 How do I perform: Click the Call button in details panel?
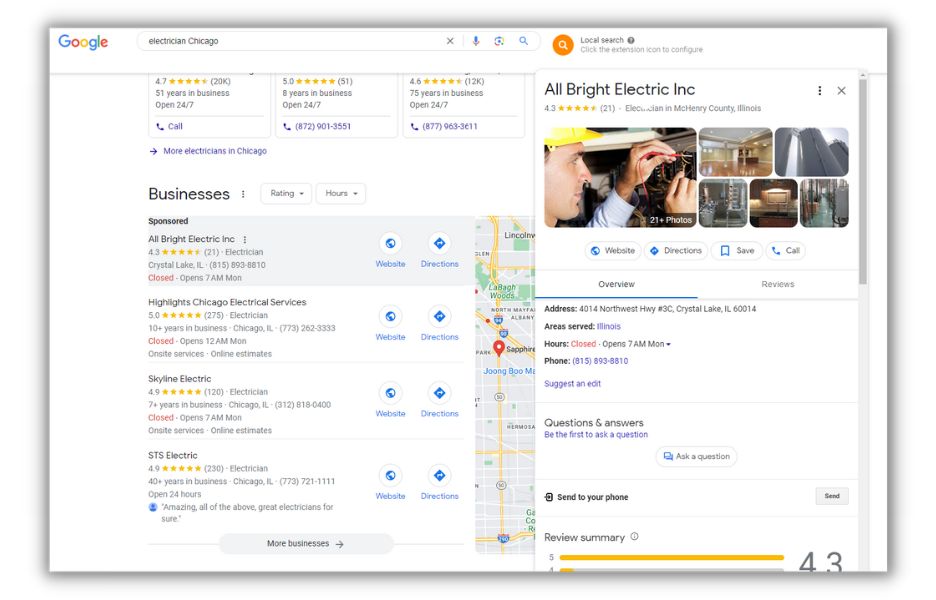point(786,251)
